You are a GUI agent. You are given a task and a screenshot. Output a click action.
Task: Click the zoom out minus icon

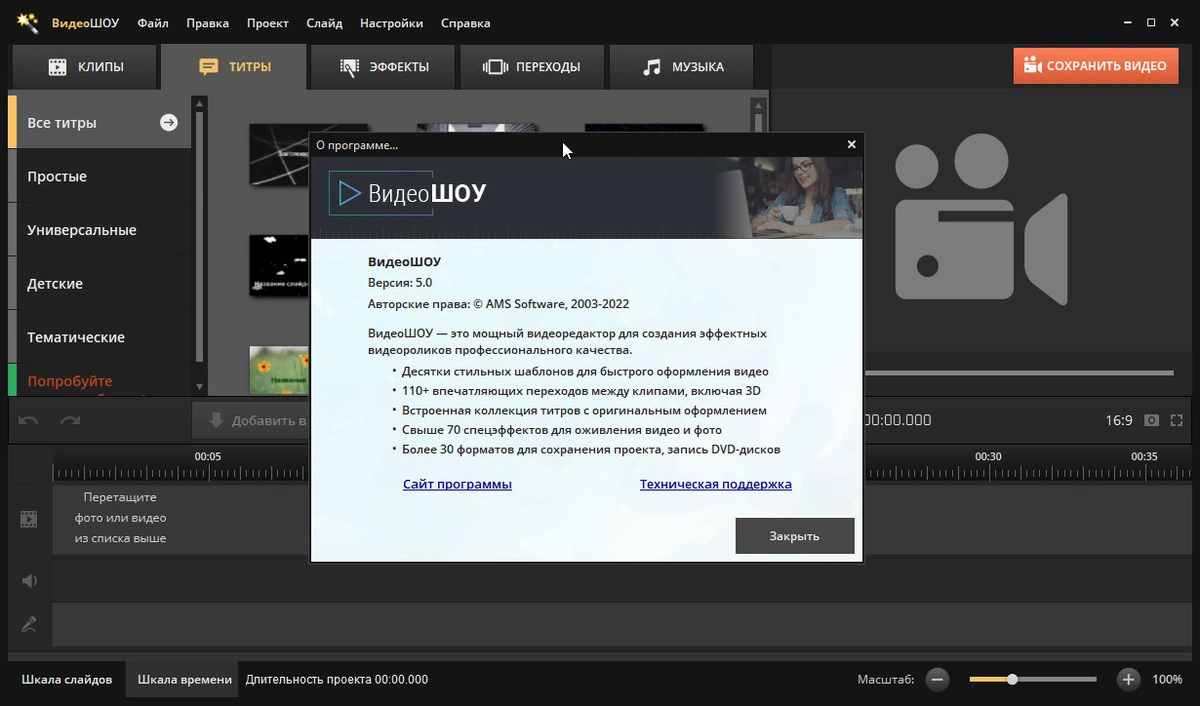coord(937,679)
